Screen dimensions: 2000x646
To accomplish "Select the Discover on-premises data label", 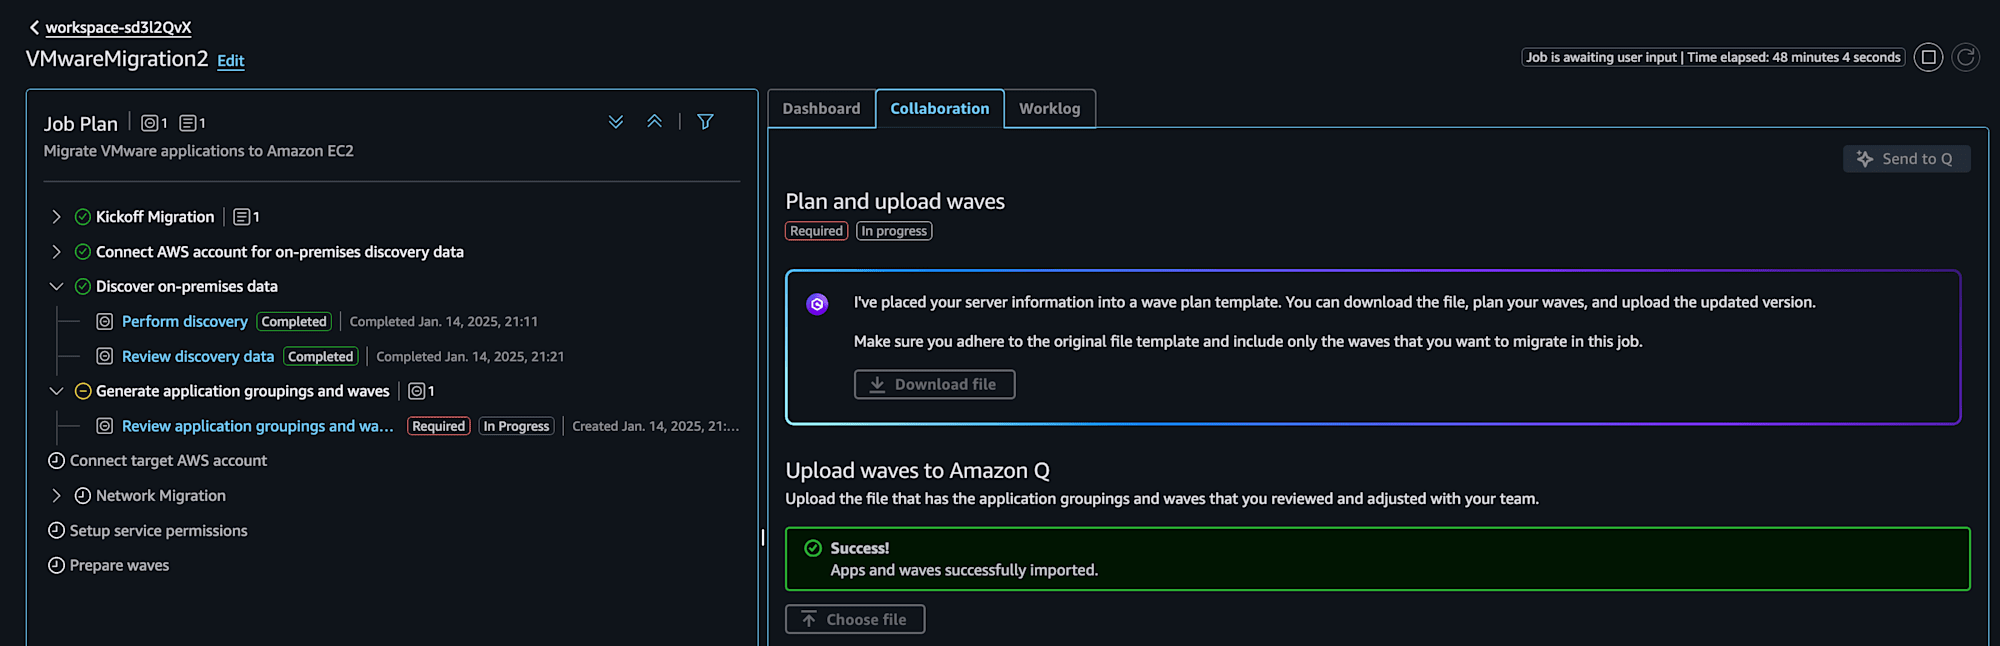I will pyautogui.click(x=187, y=287).
